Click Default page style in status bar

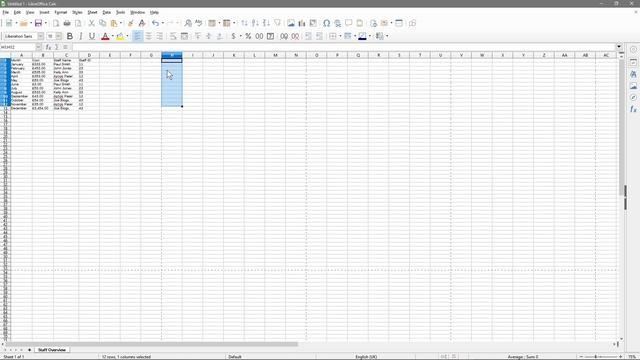[x=235, y=357]
